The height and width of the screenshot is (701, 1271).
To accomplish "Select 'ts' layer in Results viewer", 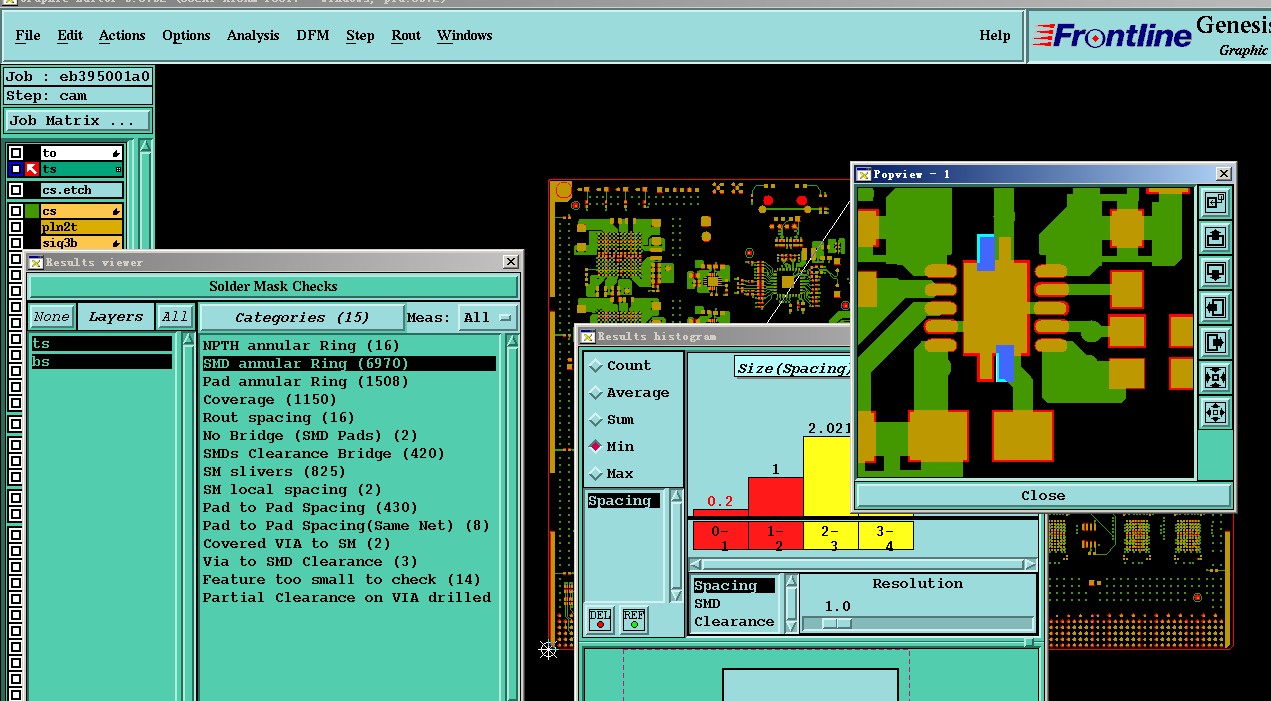I will pos(100,344).
